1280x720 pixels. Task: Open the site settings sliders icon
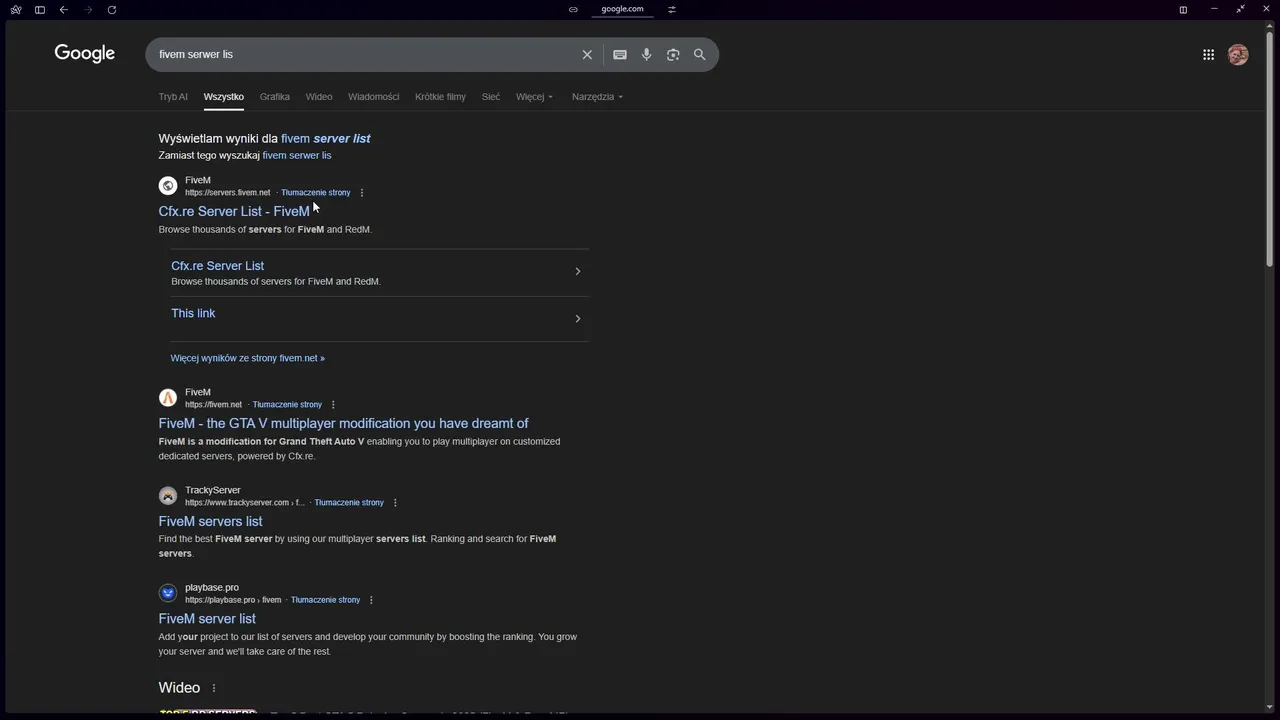point(672,9)
